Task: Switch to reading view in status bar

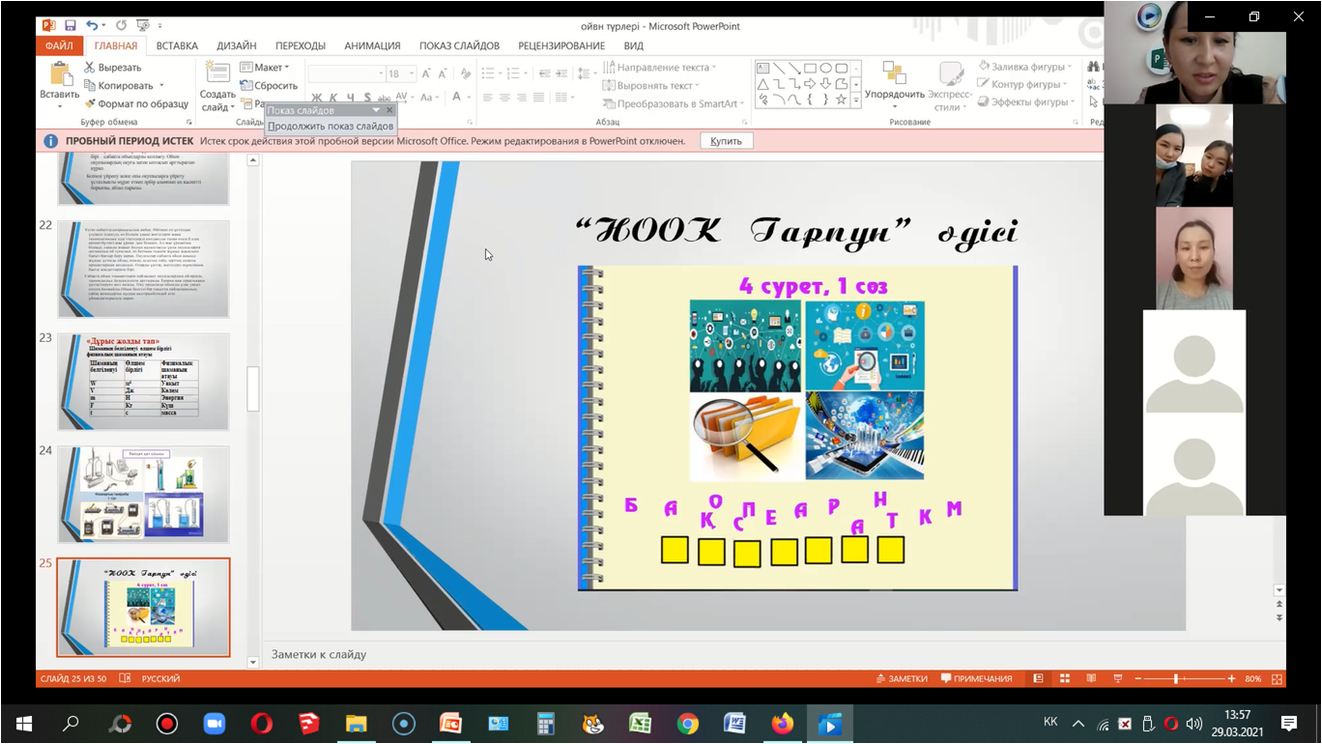Action: coord(1090,679)
